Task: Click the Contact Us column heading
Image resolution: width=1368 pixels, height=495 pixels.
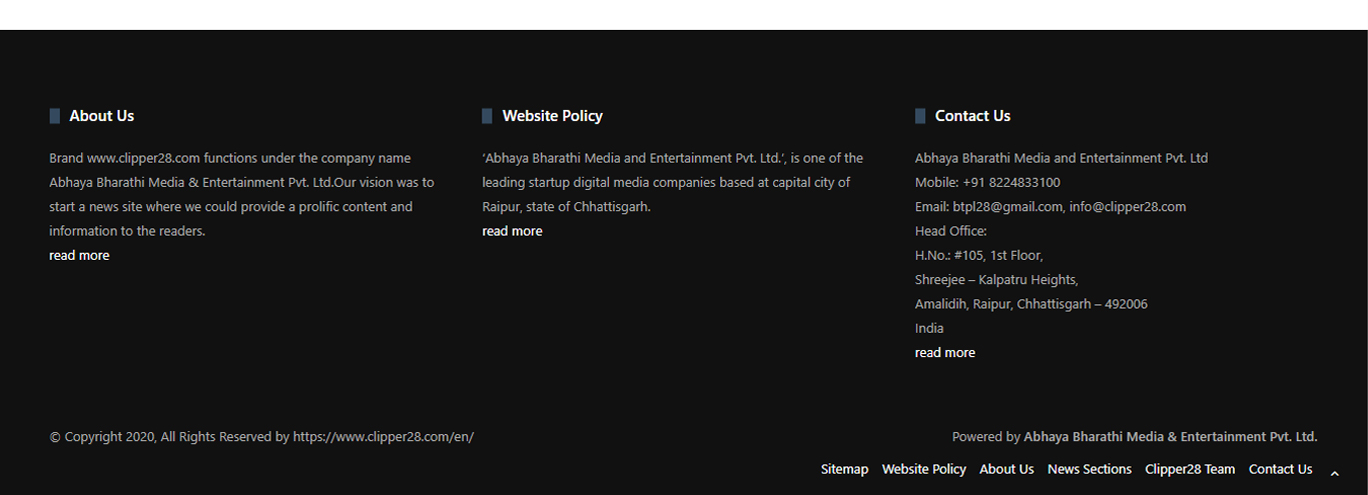Action: (x=972, y=116)
